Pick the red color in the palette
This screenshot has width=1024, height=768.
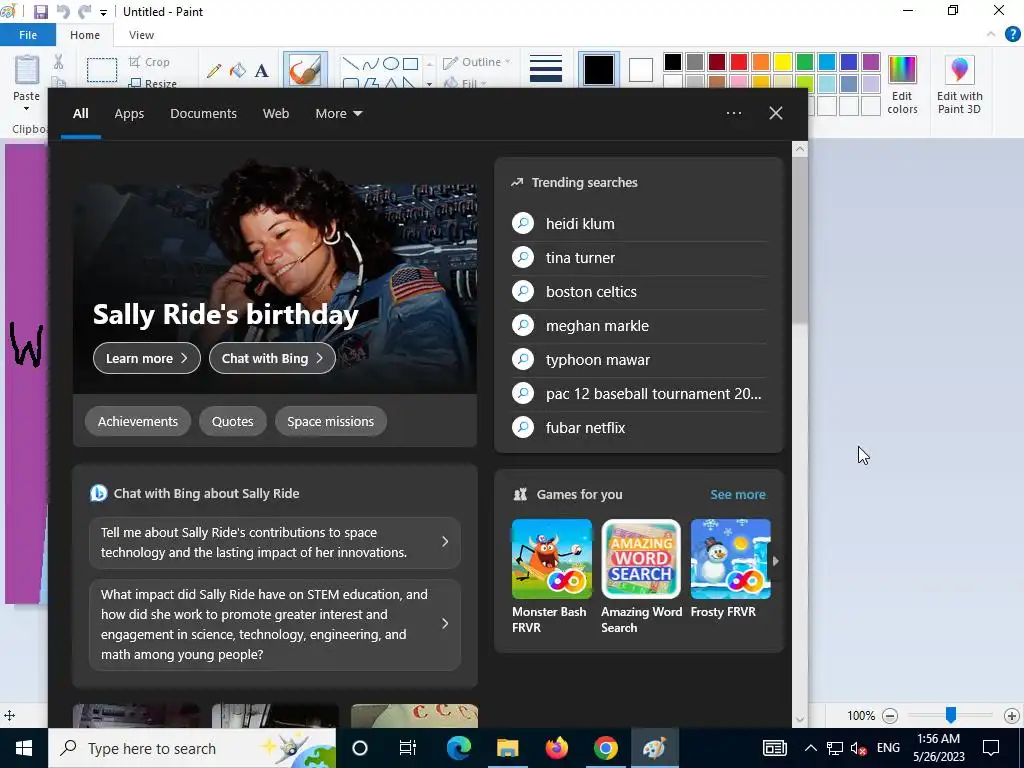click(x=739, y=62)
